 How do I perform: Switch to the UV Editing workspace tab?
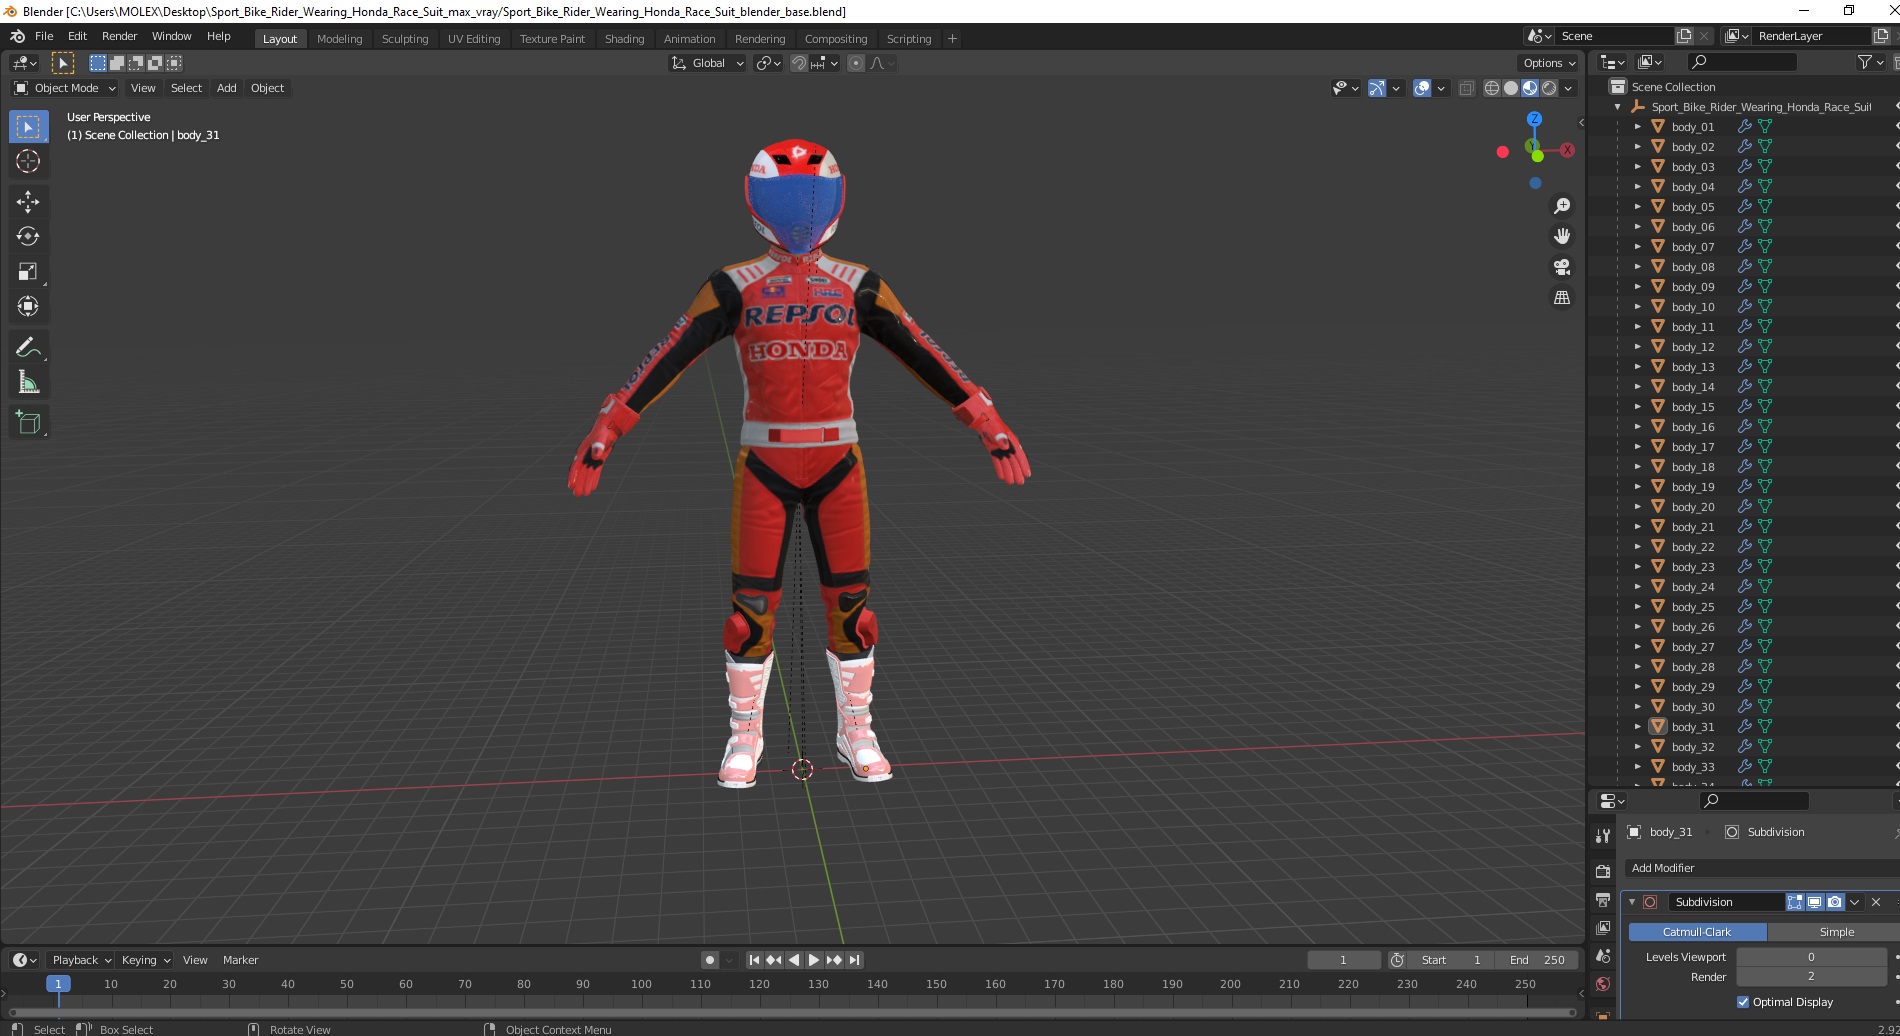pos(474,39)
